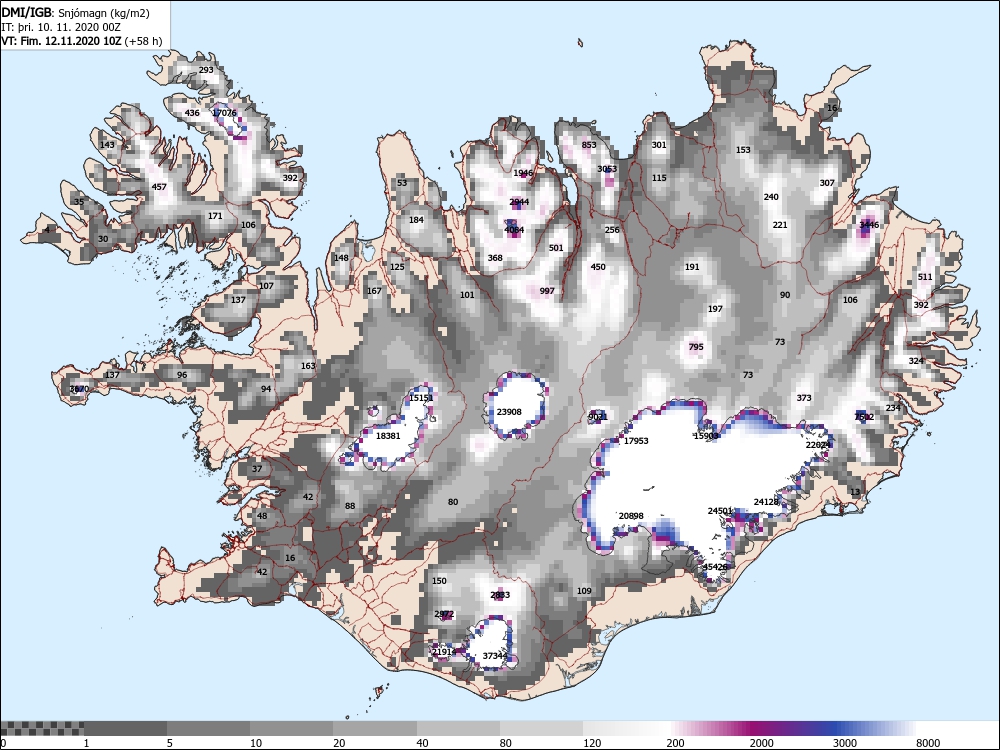Screen dimensions: 1000x750
Task: Click the glacier value 45426
Action: (x=715, y=567)
